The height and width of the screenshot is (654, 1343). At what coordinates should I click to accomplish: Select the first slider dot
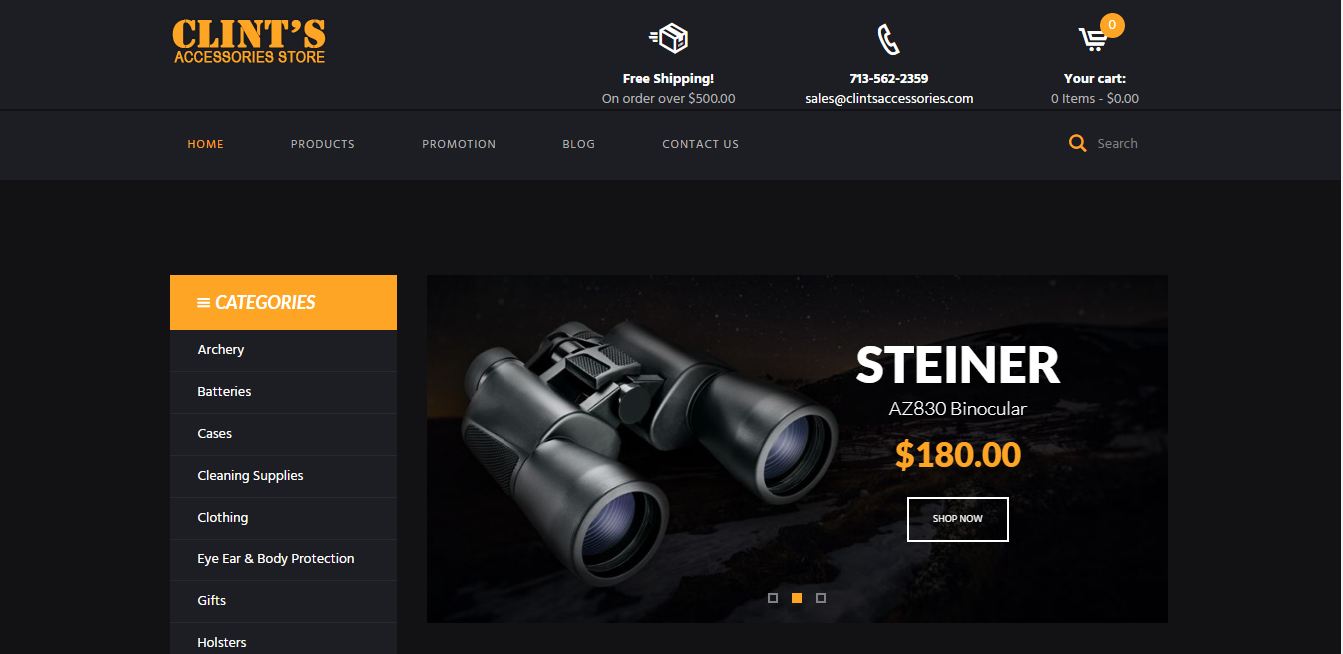[773, 598]
